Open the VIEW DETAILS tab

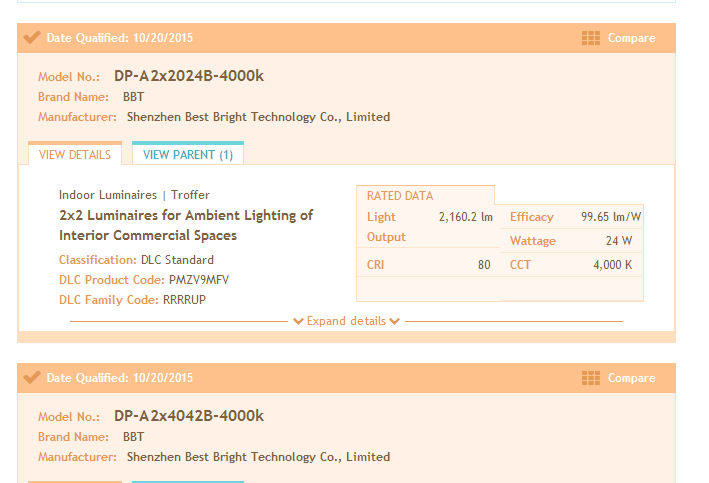tap(75, 155)
